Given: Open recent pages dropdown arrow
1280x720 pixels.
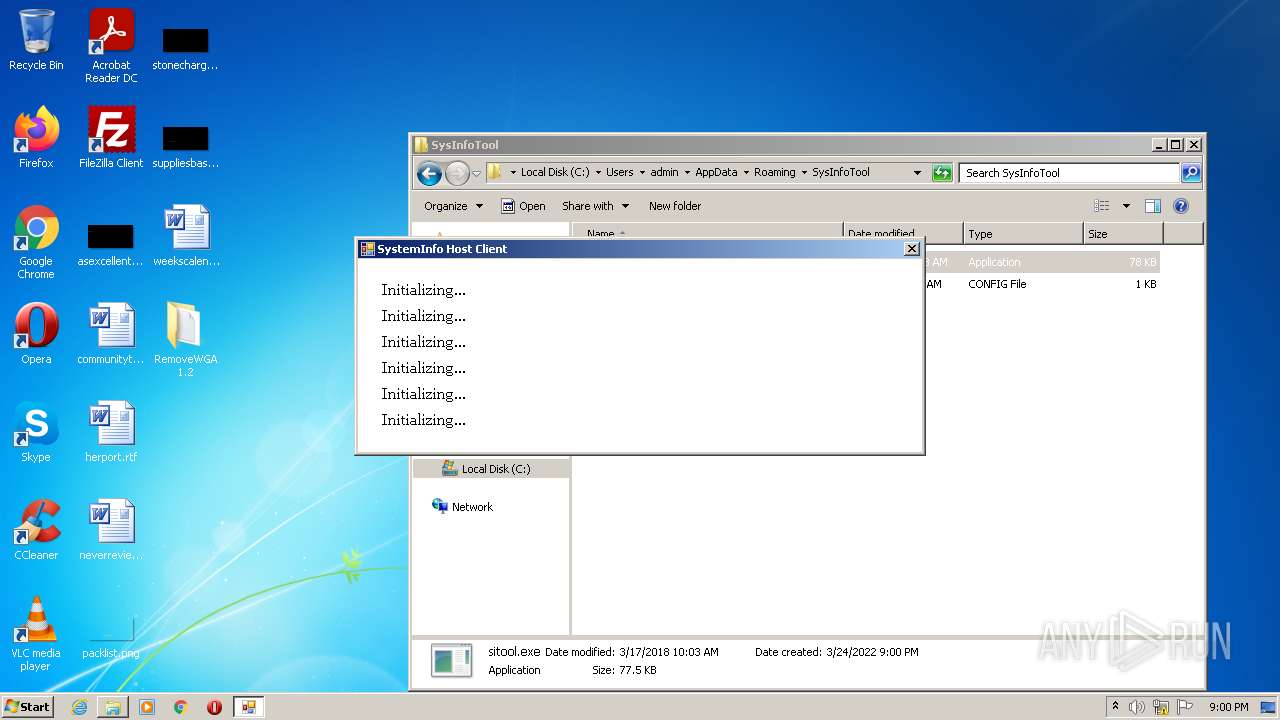Looking at the screenshot, I should (x=477, y=173).
